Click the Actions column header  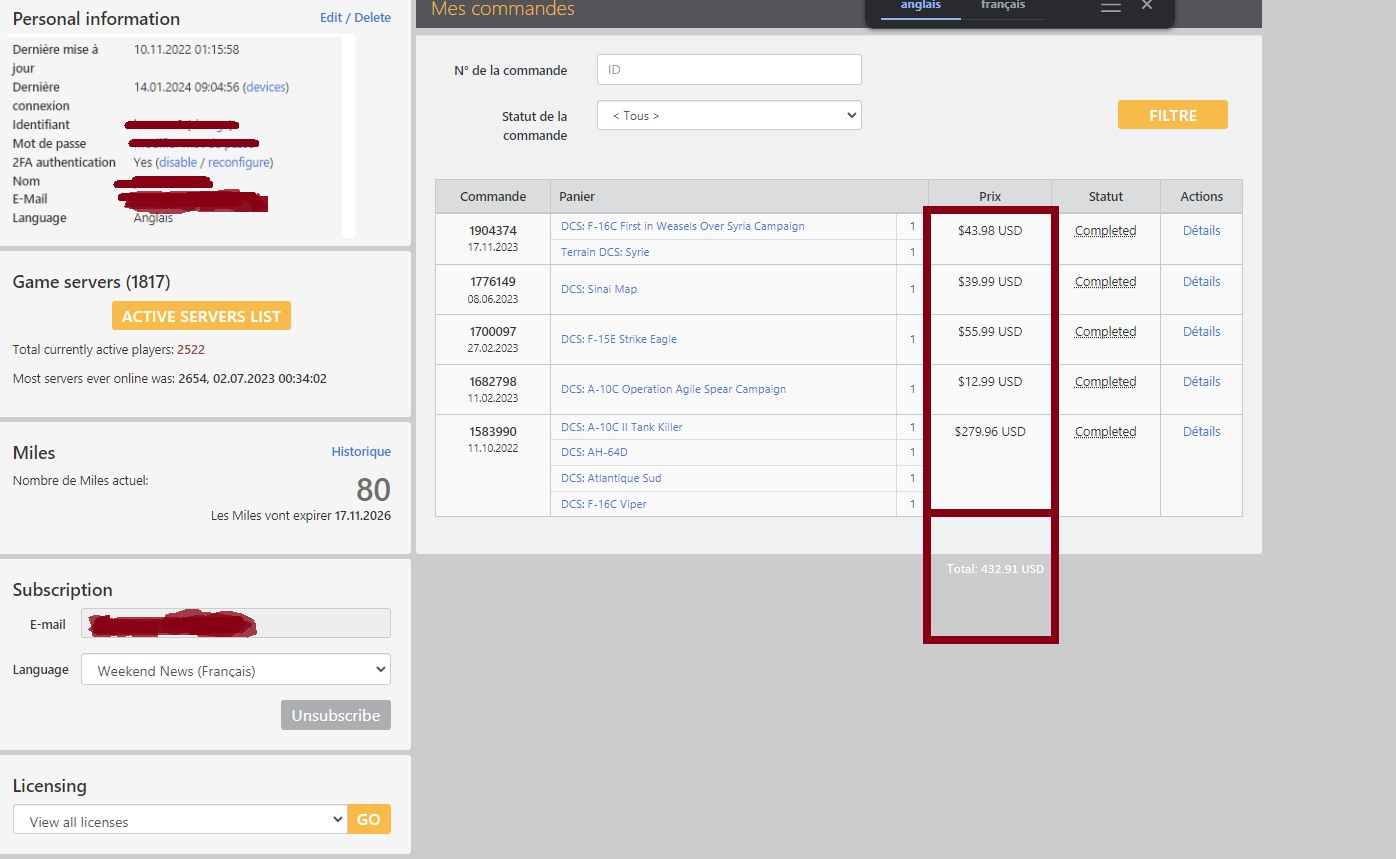point(1201,196)
